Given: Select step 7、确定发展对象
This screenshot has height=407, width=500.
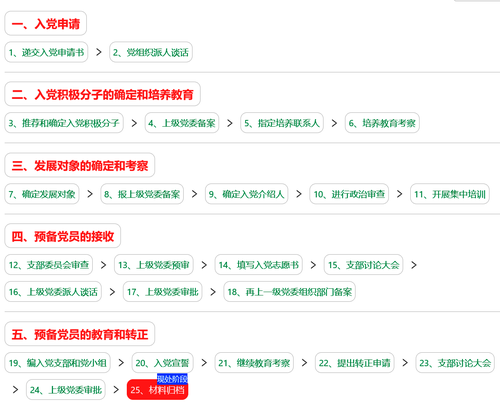Looking at the screenshot, I should point(42,194).
